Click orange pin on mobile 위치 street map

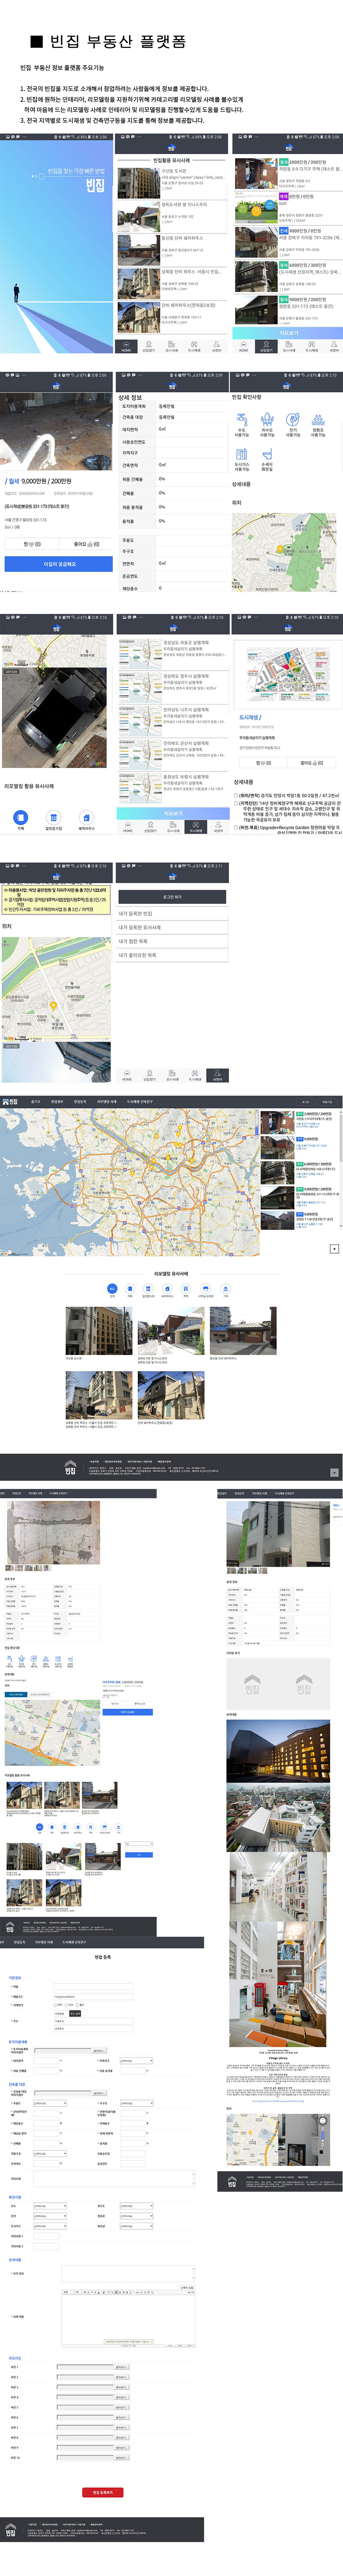[x=53, y=1006]
